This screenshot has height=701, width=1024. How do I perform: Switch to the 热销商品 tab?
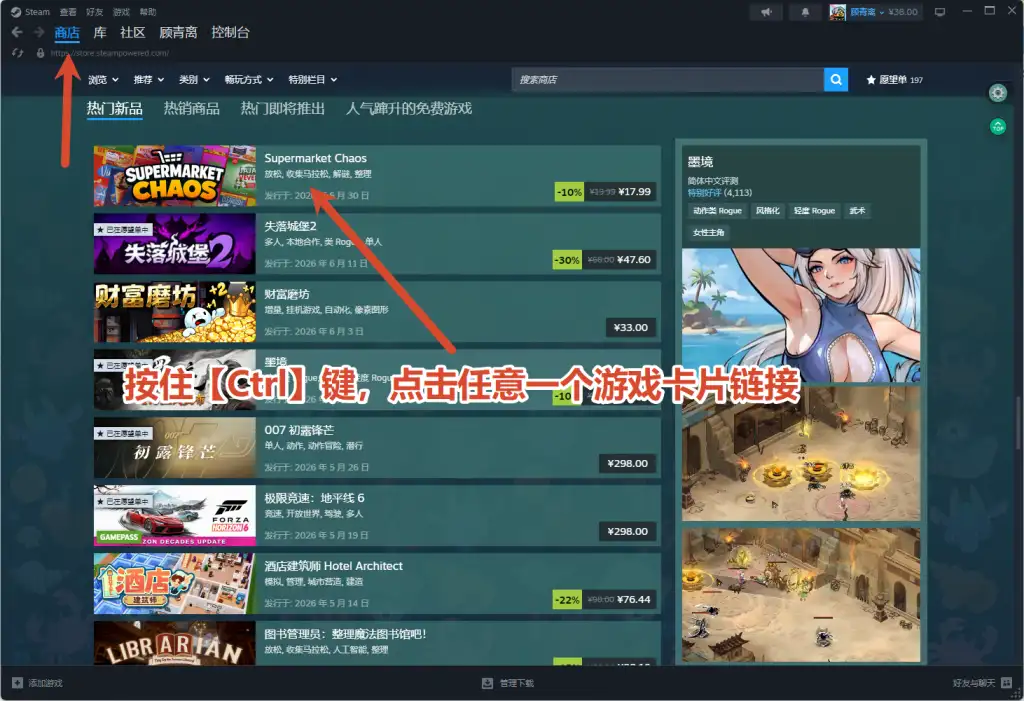pyautogui.click(x=191, y=108)
